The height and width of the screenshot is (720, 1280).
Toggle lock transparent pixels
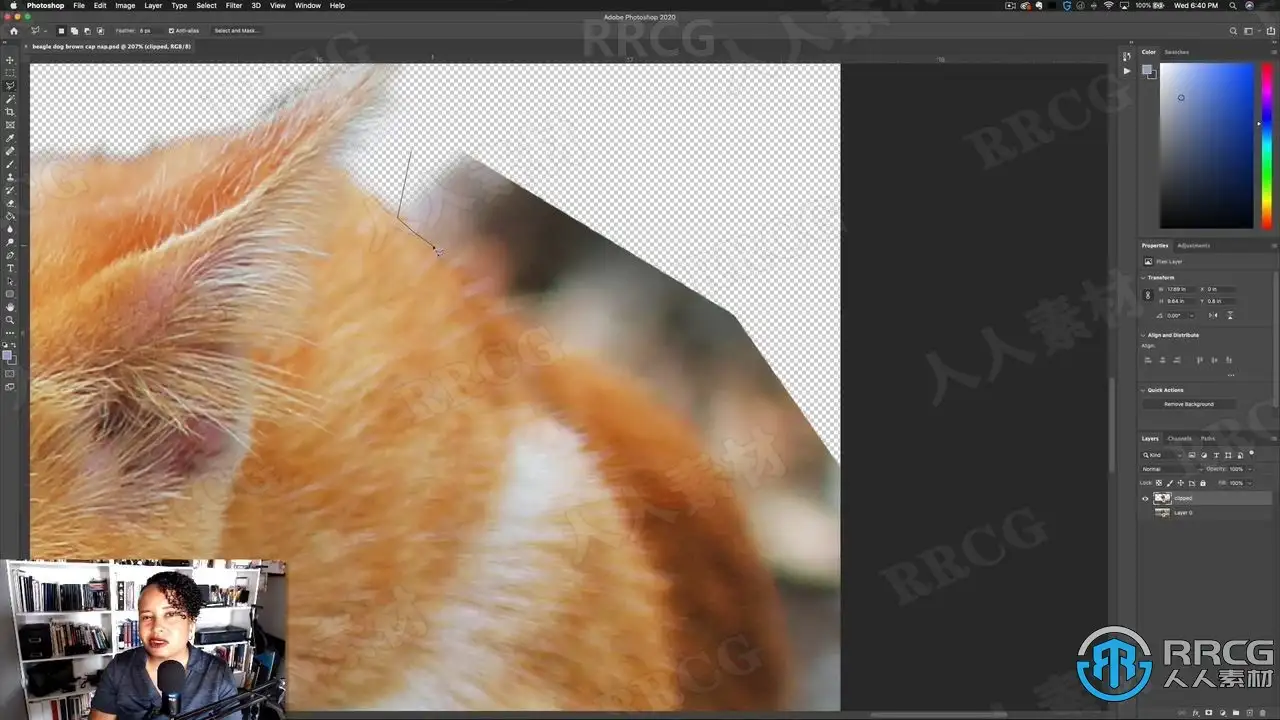(x=1159, y=483)
